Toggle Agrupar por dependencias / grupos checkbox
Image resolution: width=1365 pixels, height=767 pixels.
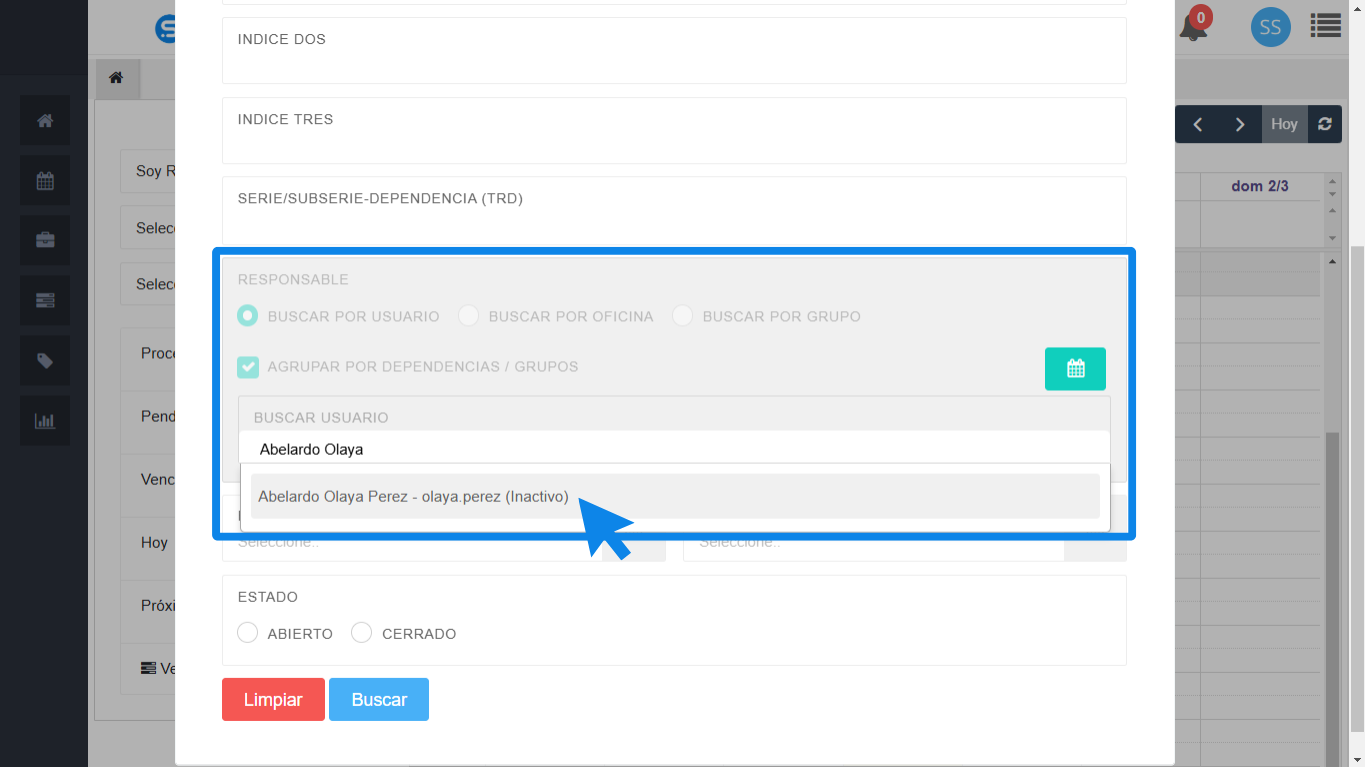point(248,367)
